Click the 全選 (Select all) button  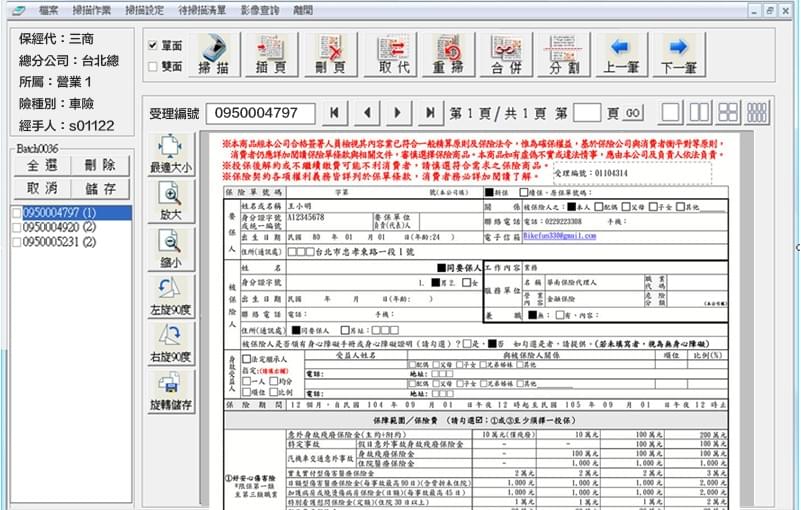tap(40, 165)
